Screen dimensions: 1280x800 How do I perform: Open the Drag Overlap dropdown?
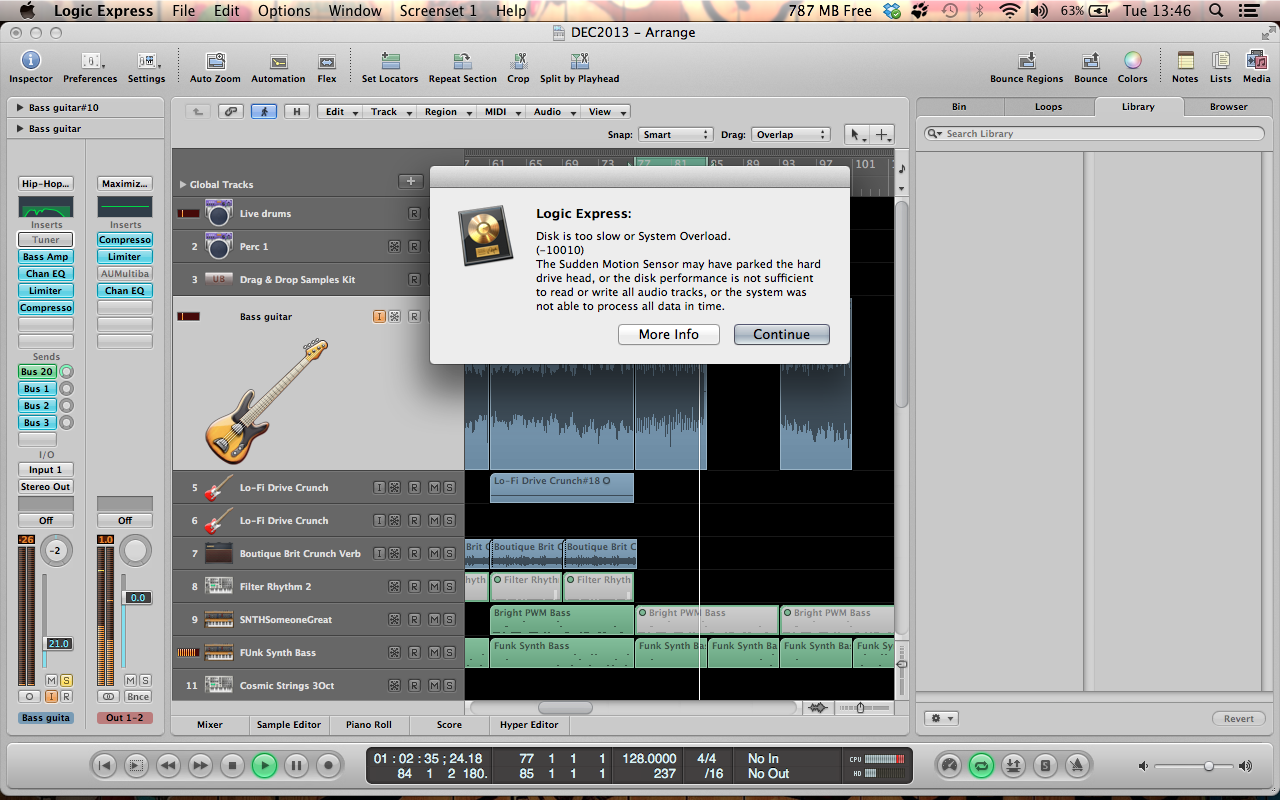pyautogui.click(x=791, y=135)
